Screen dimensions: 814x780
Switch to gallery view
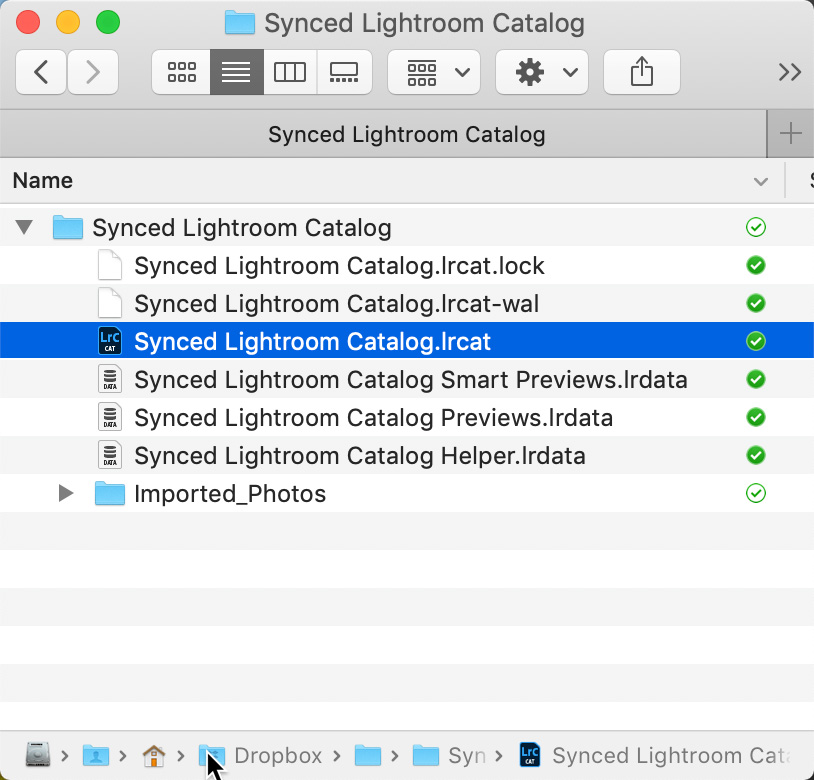(344, 72)
